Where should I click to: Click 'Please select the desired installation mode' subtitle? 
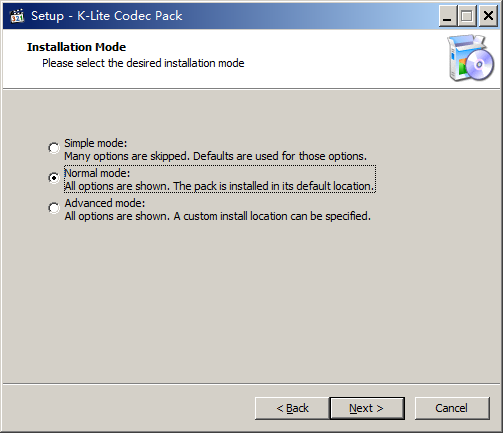point(143,63)
